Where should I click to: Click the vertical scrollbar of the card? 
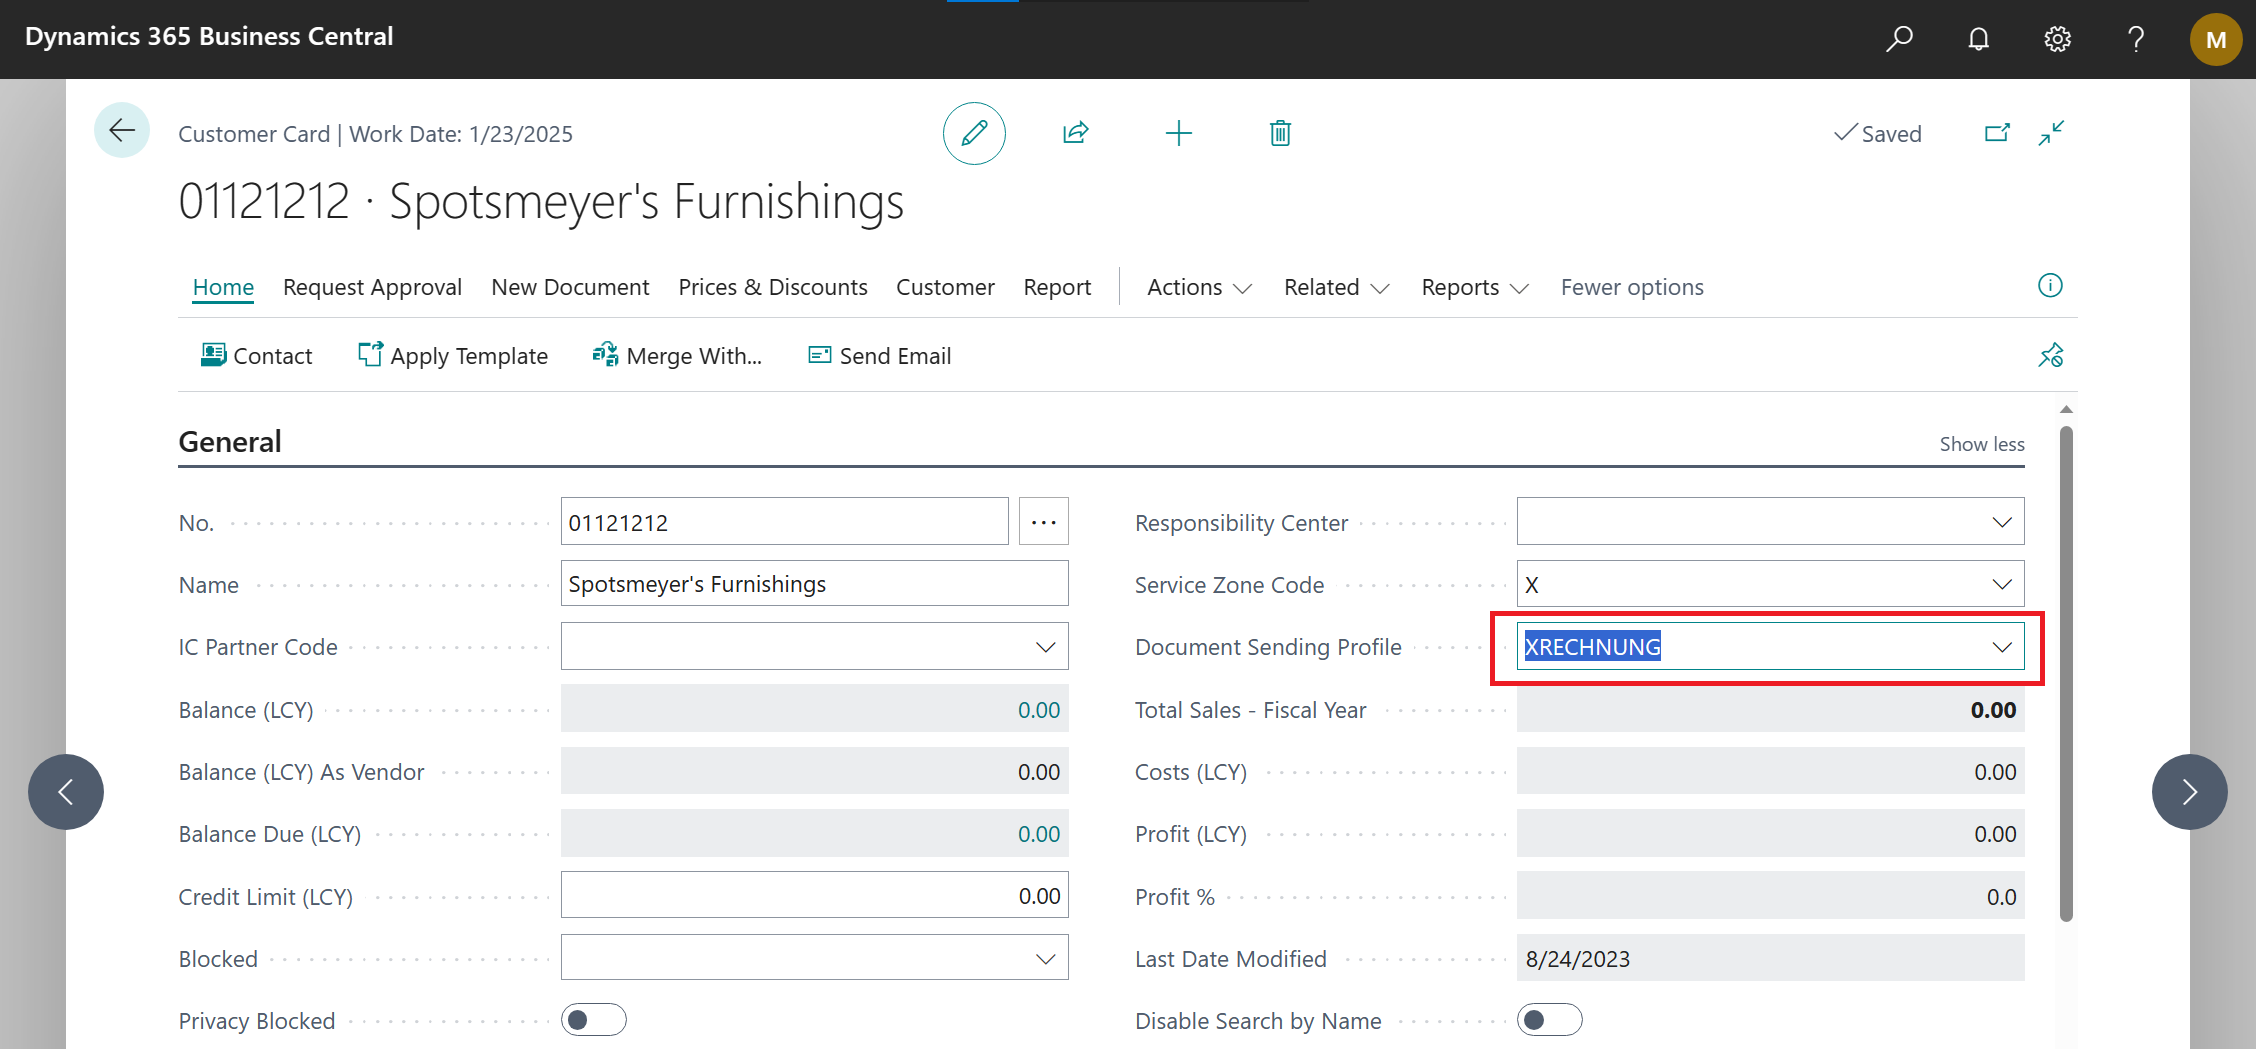(x=2067, y=673)
